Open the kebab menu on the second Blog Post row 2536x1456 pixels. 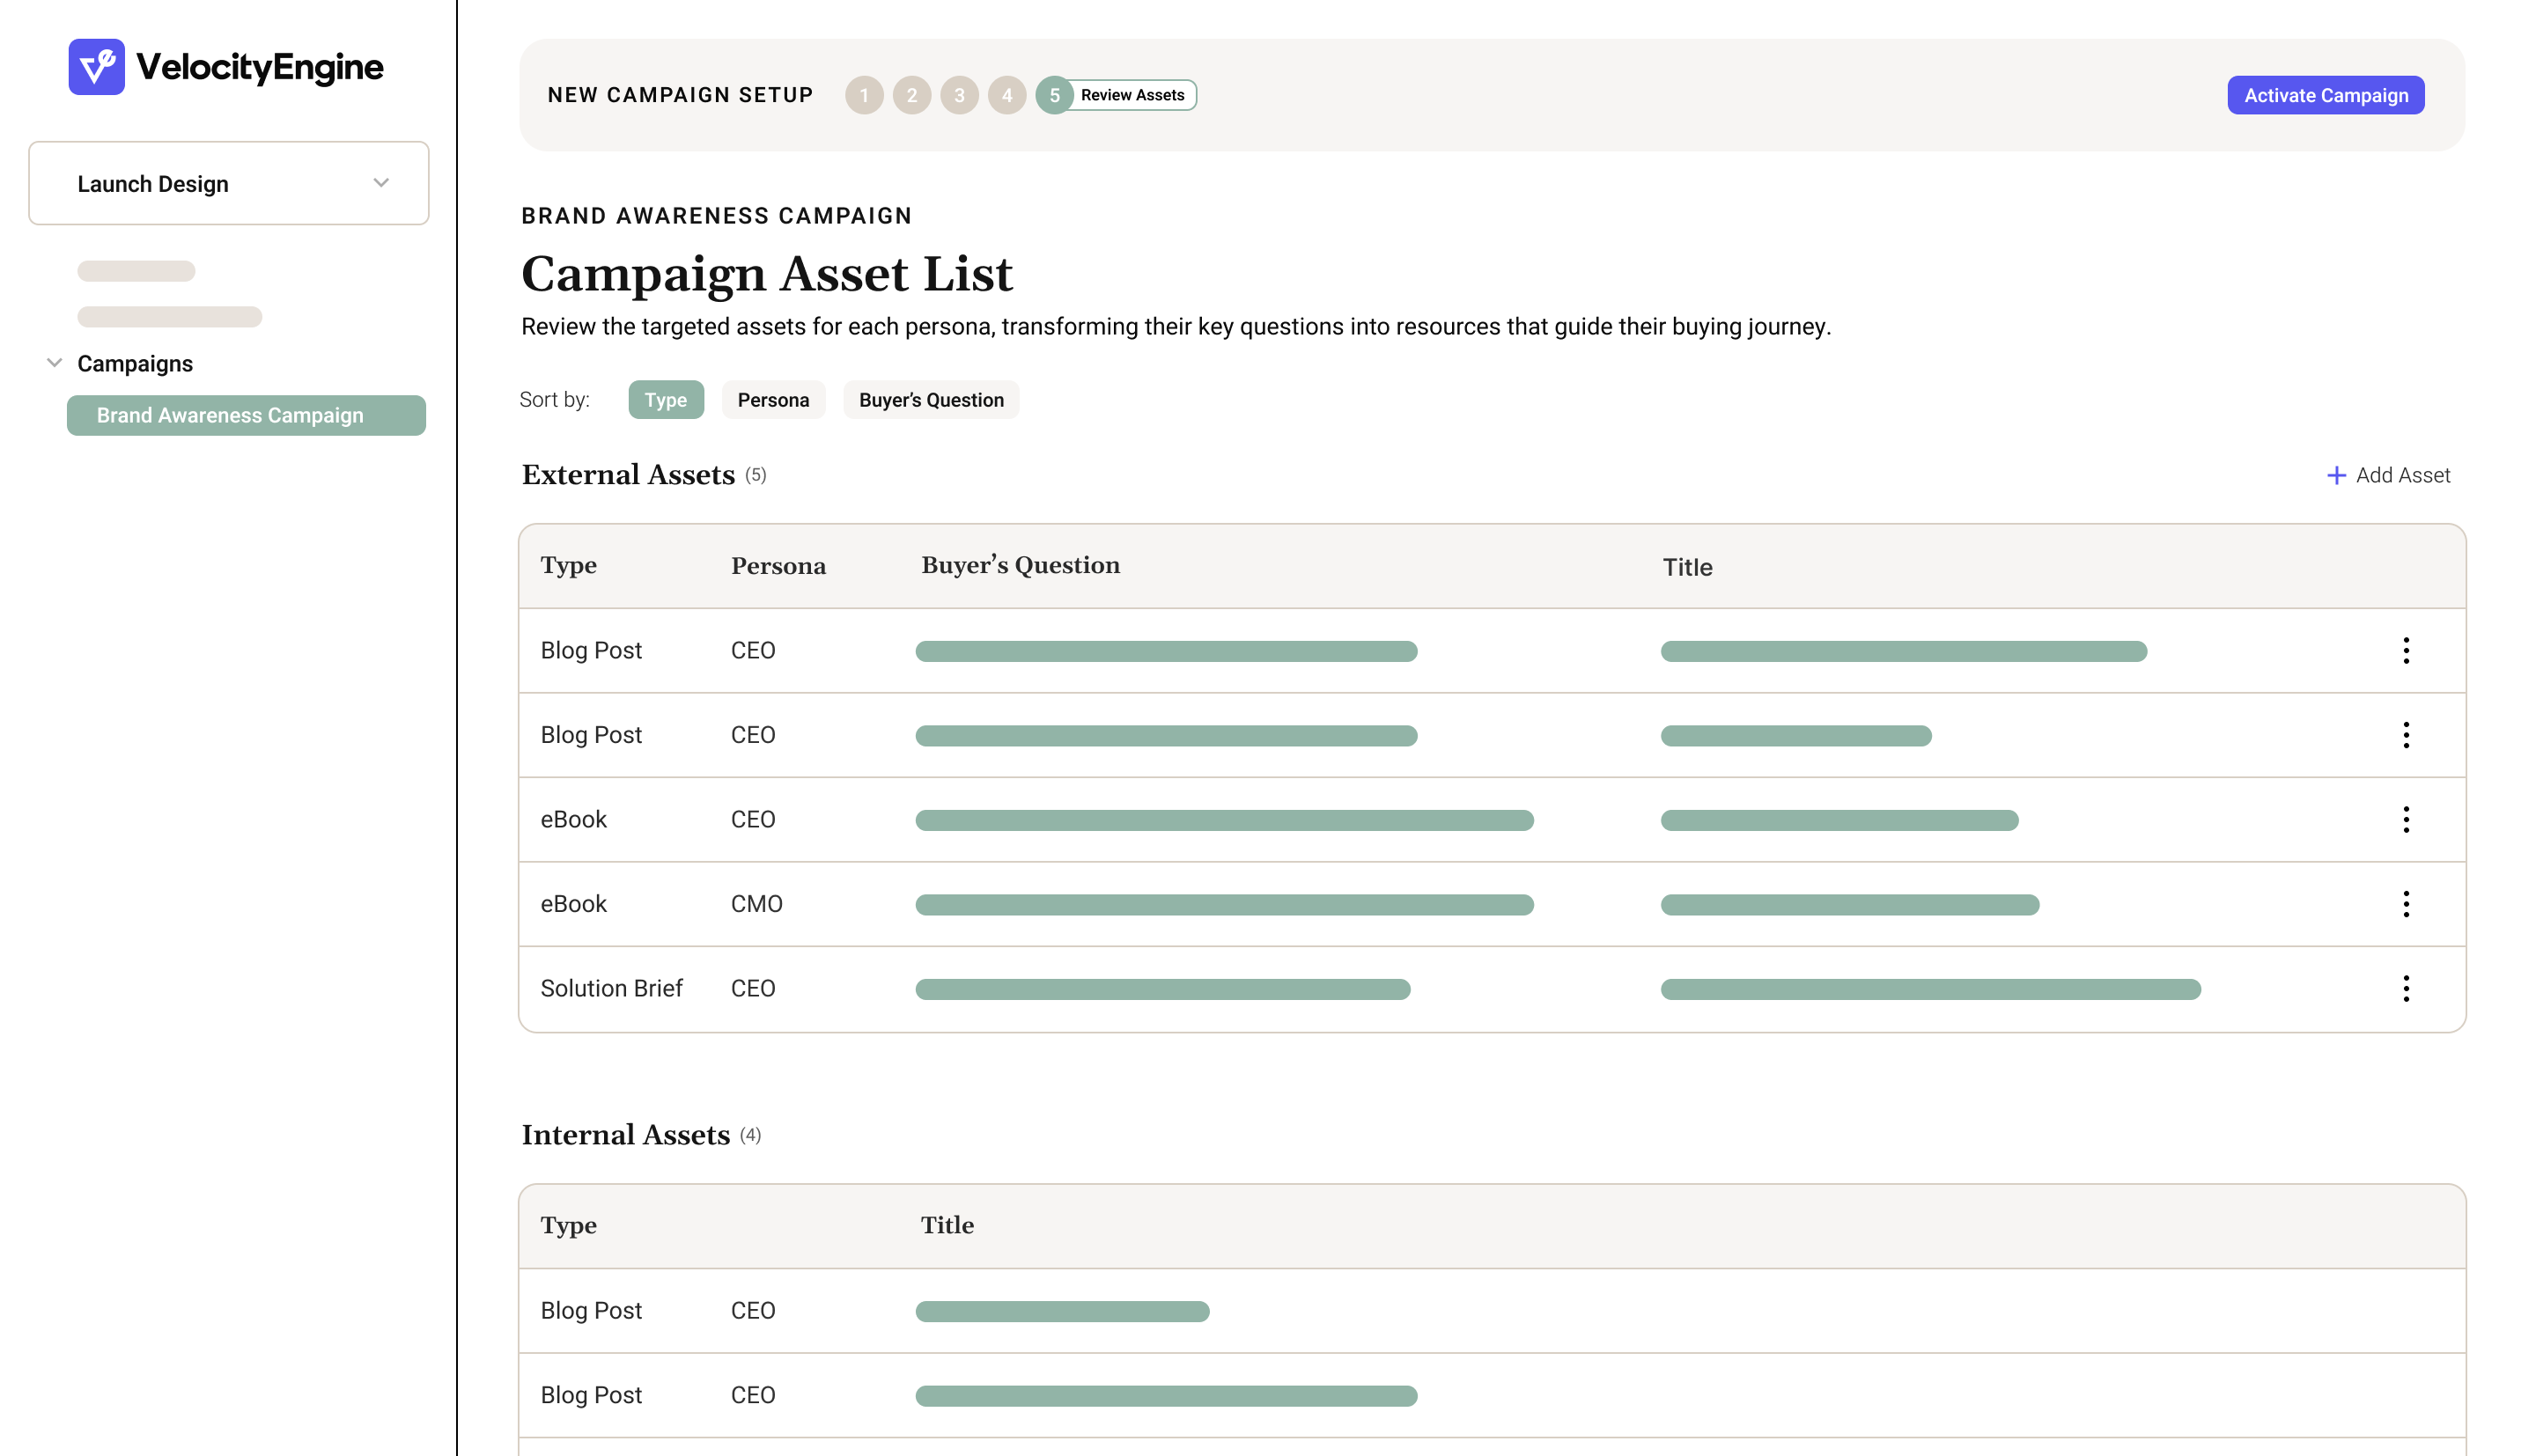pos(2407,734)
